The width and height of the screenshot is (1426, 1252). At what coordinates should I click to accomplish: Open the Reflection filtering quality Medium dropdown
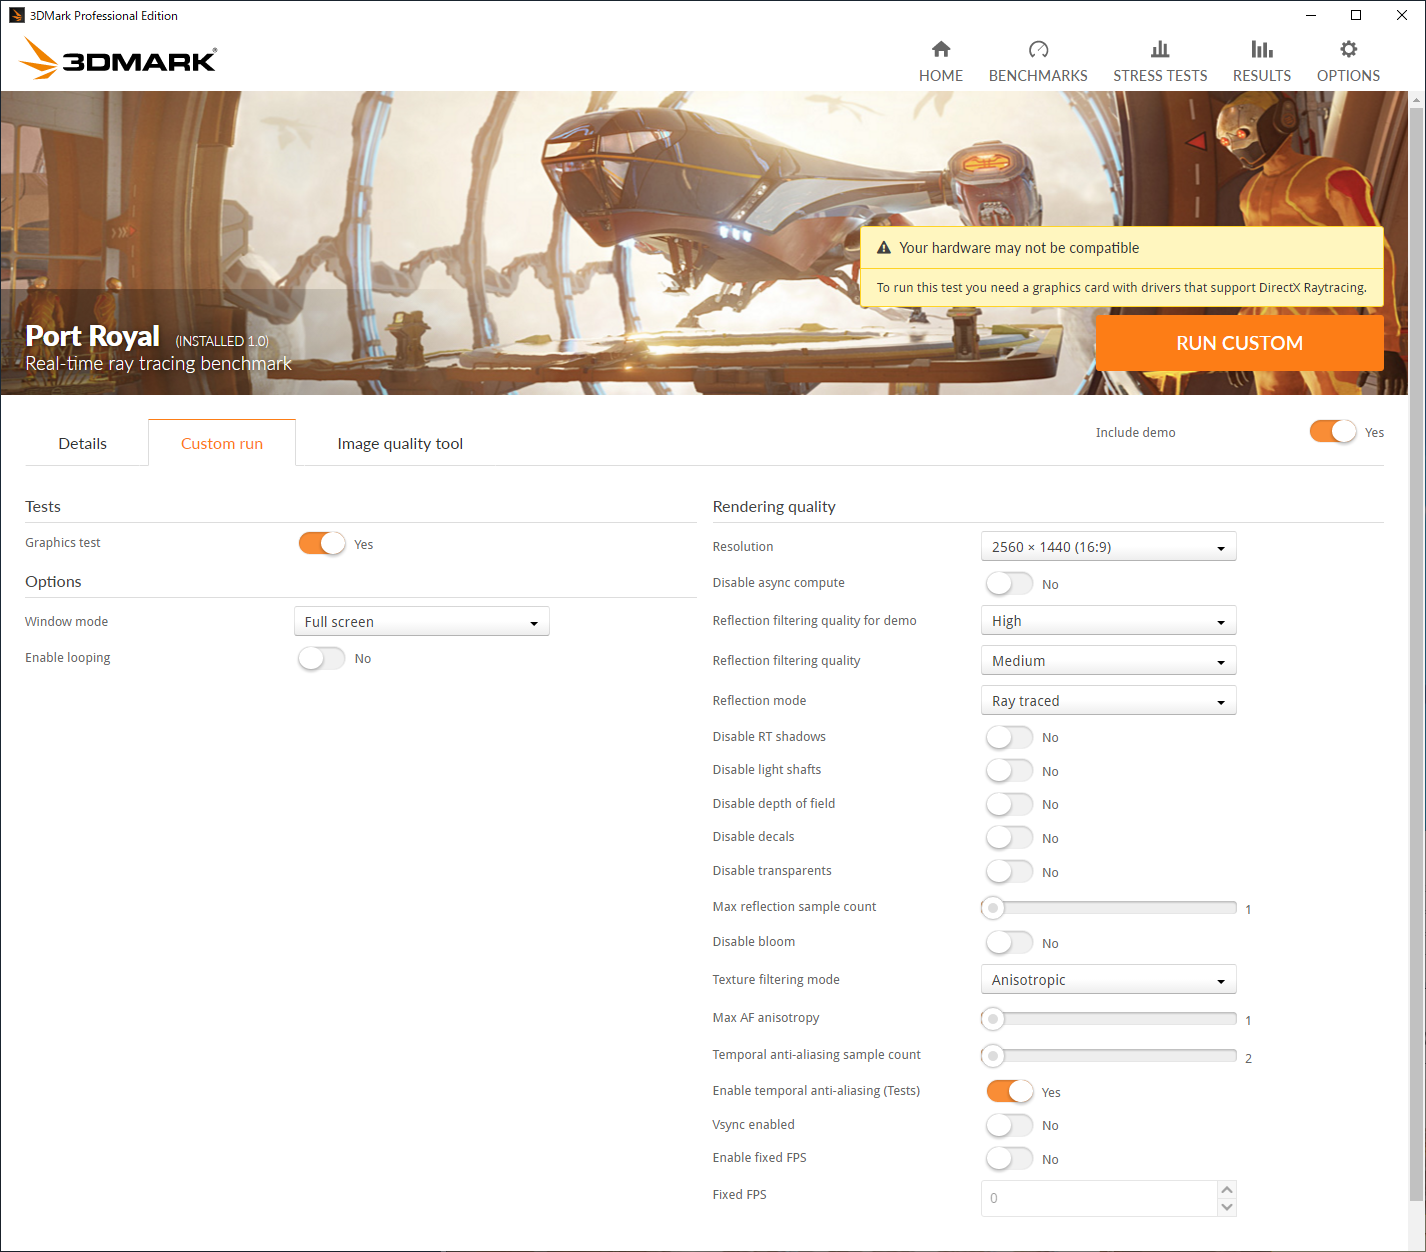point(1108,660)
